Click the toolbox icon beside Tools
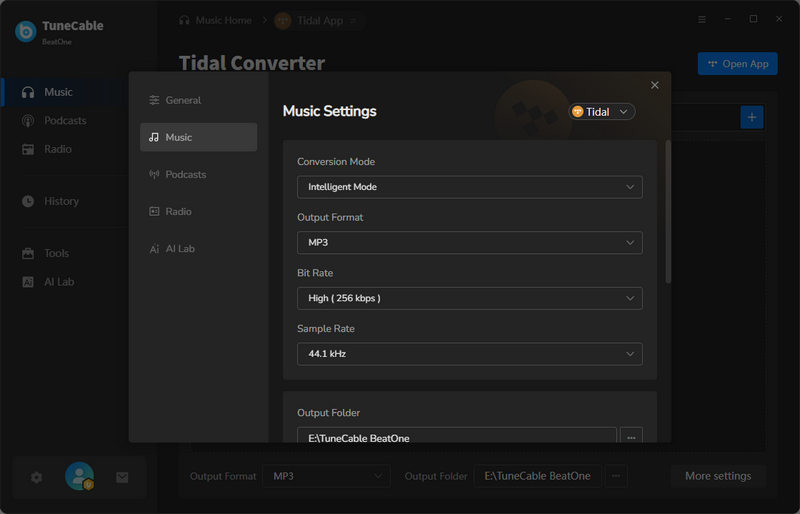Screen dimensions: 800x514 point(28,254)
